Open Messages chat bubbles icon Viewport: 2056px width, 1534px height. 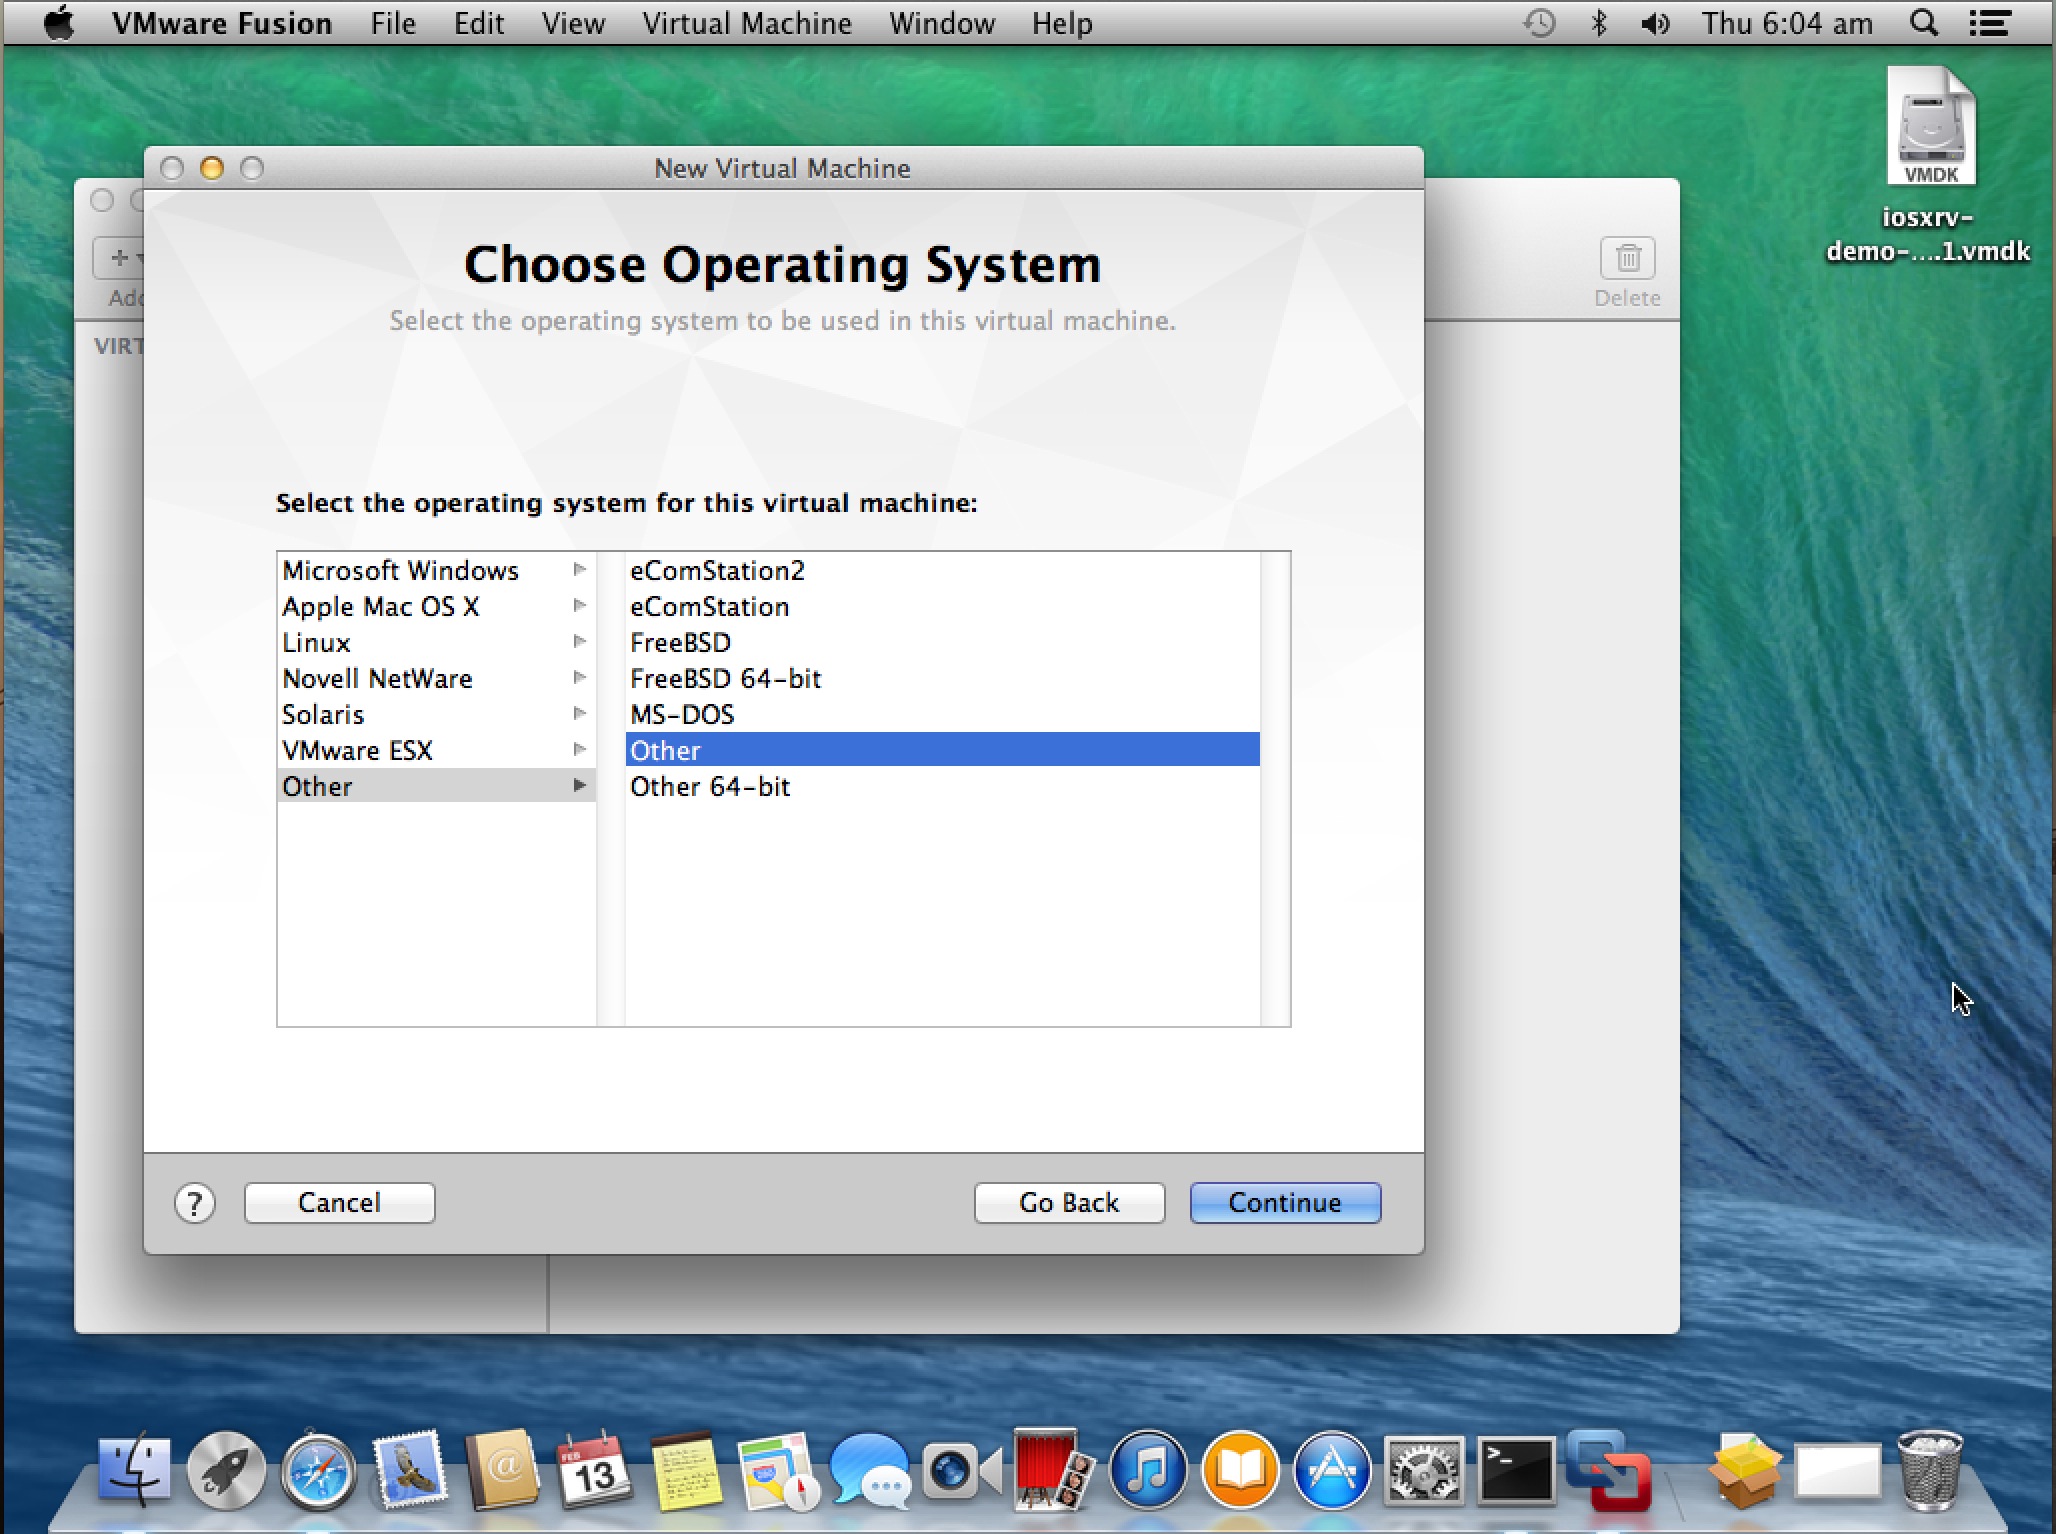click(x=870, y=1469)
